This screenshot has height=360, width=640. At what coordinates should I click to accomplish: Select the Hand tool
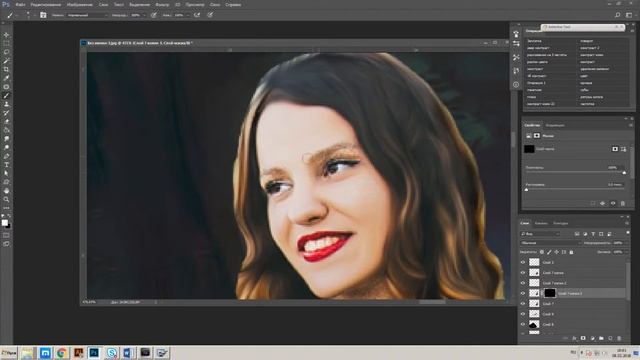[6, 191]
